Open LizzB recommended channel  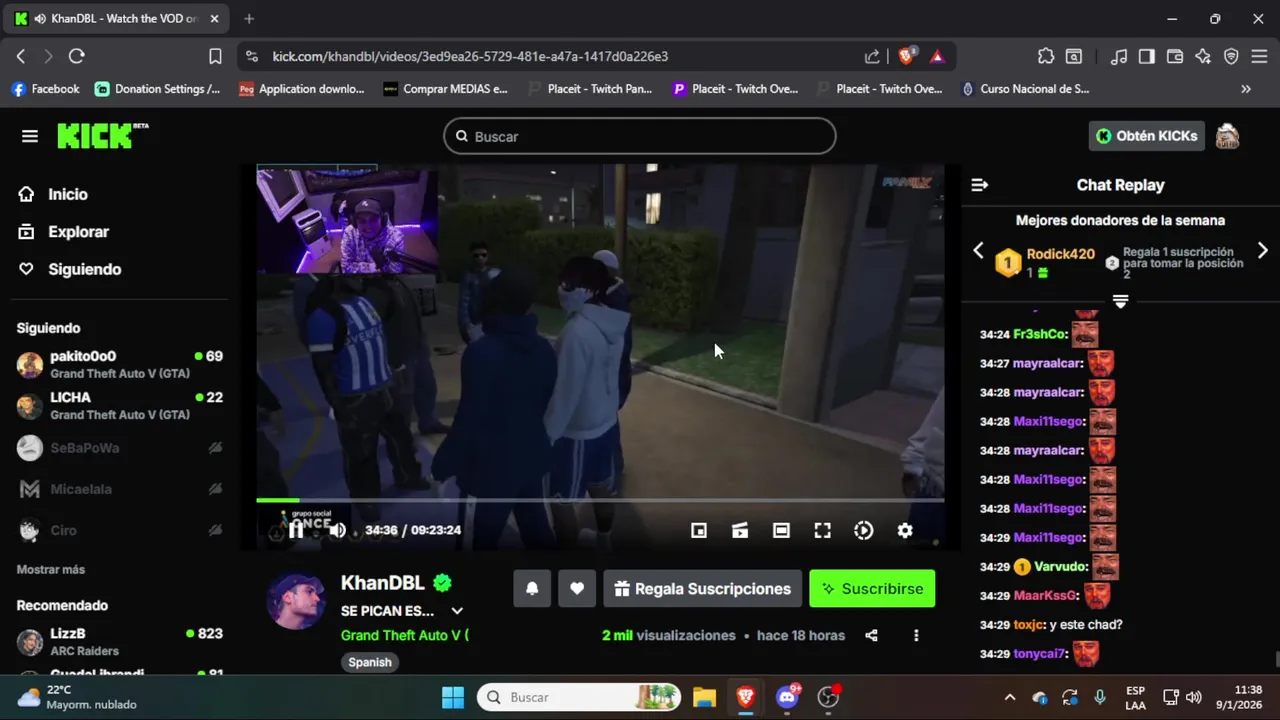coord(120,641)
